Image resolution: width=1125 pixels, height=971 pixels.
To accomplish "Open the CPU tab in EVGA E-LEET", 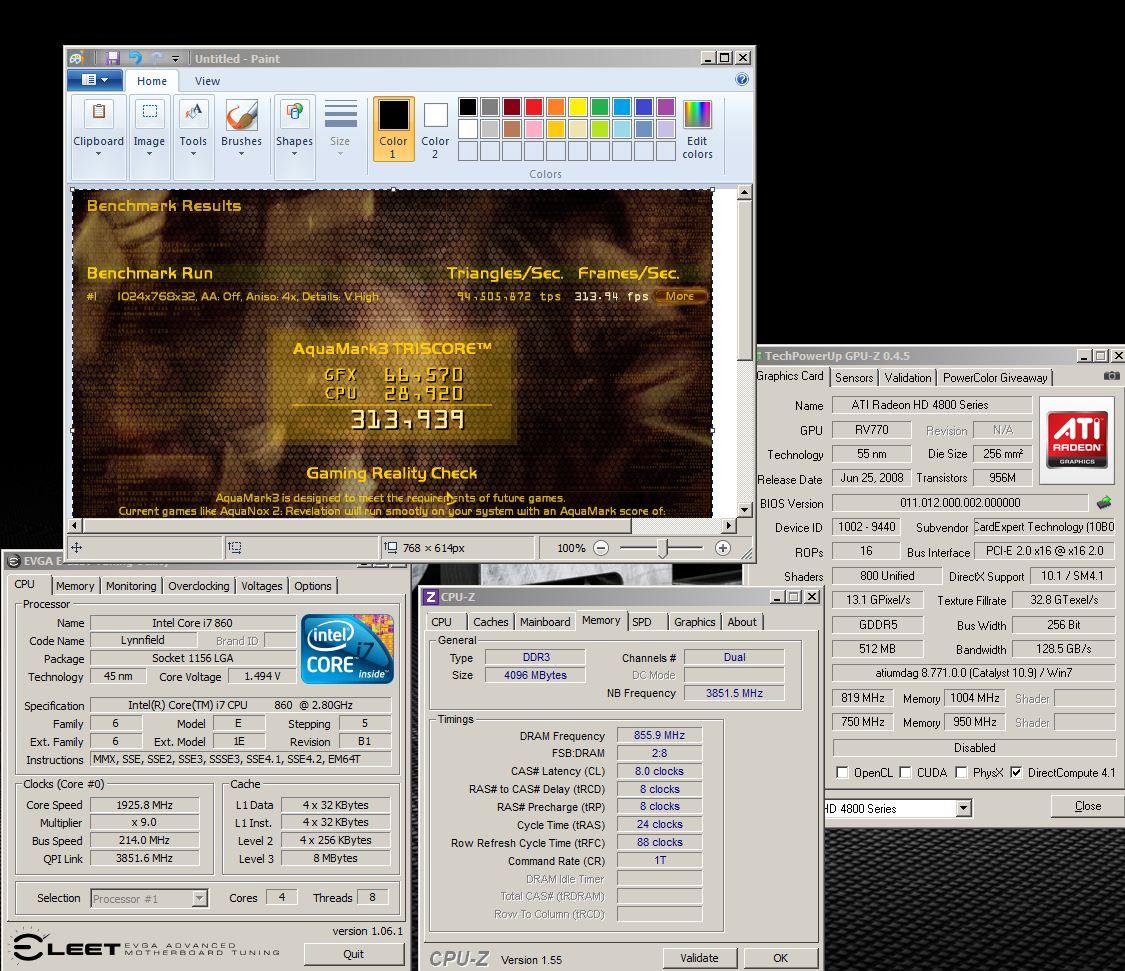I will (x=25, y=584).
